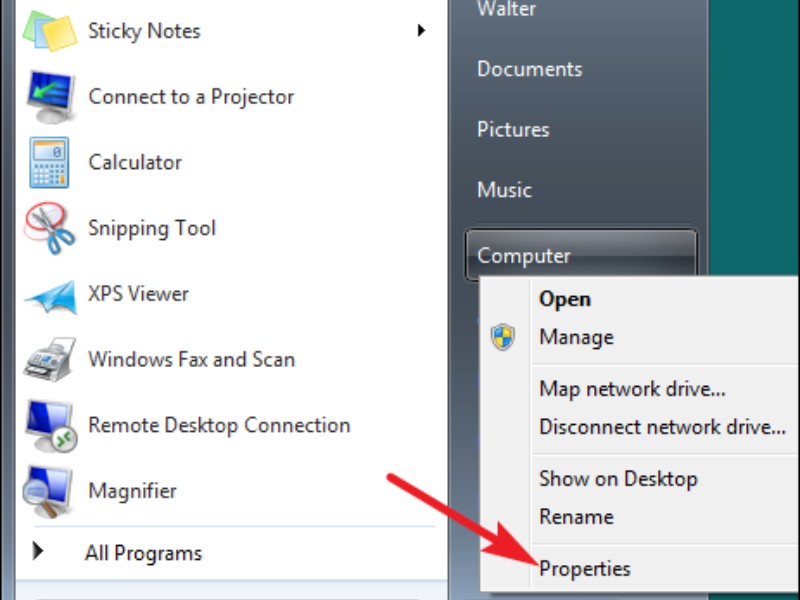Click the Calculator program name
This screenshot has width=800, height=600.
[x=135, y=163]
